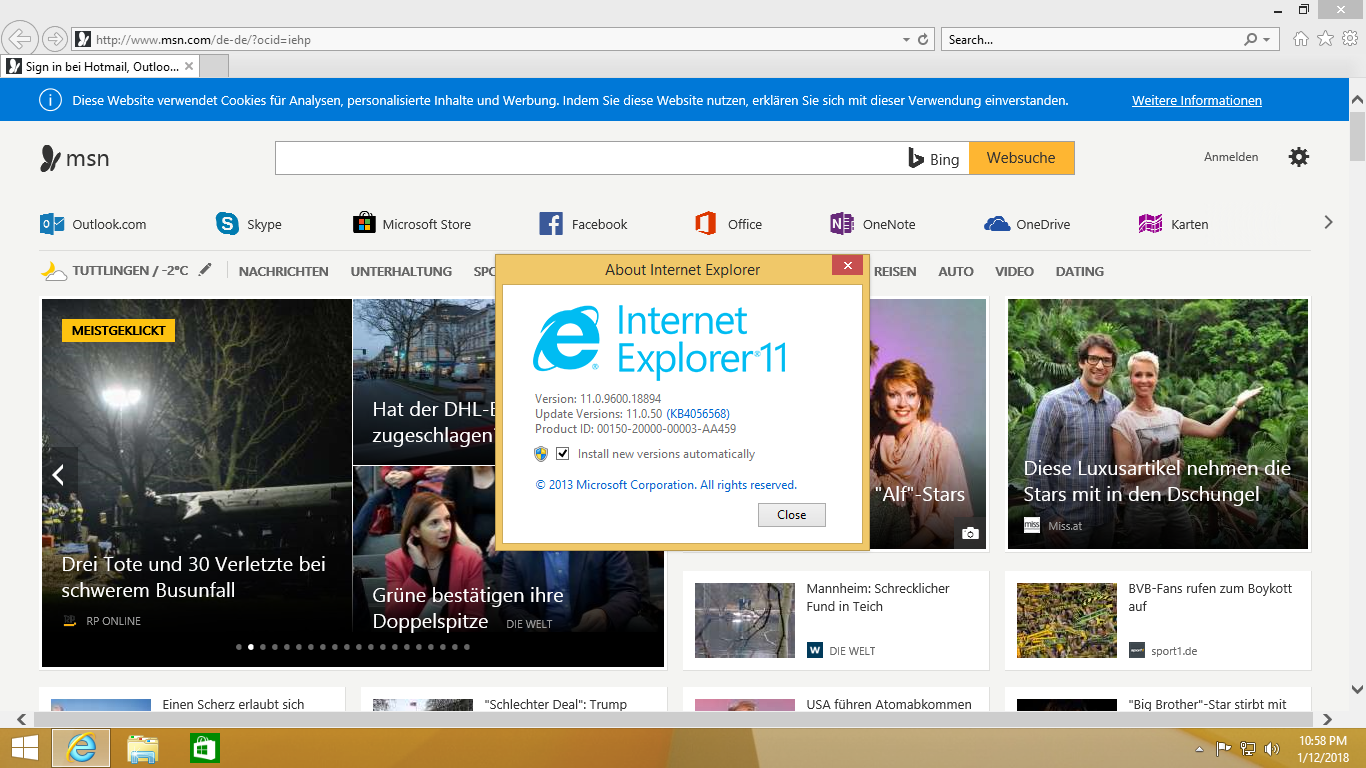Screen dimensions: 1366x768
Task: Open Tuttlingen weather forecast
Action: coord(130,271)
